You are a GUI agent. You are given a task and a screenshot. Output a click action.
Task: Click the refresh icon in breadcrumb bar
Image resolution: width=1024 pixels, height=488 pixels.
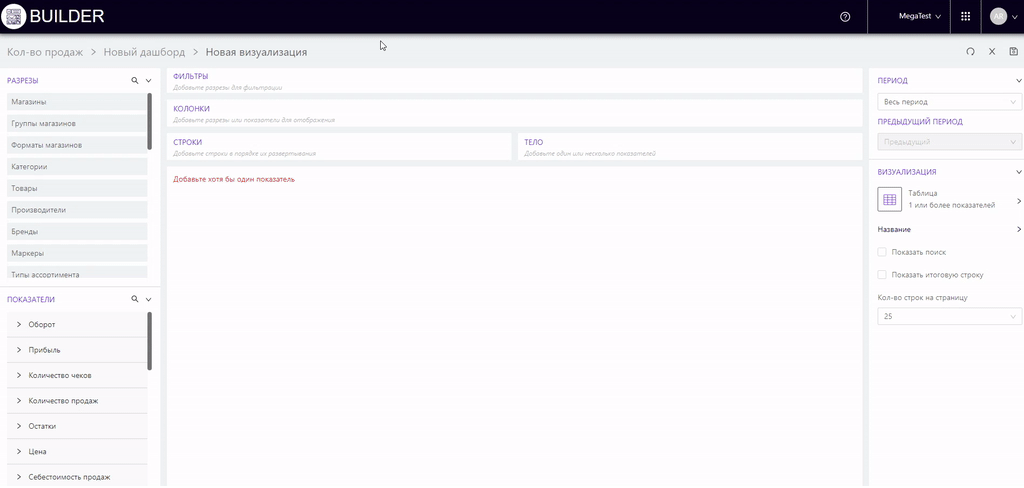point(970,52)
